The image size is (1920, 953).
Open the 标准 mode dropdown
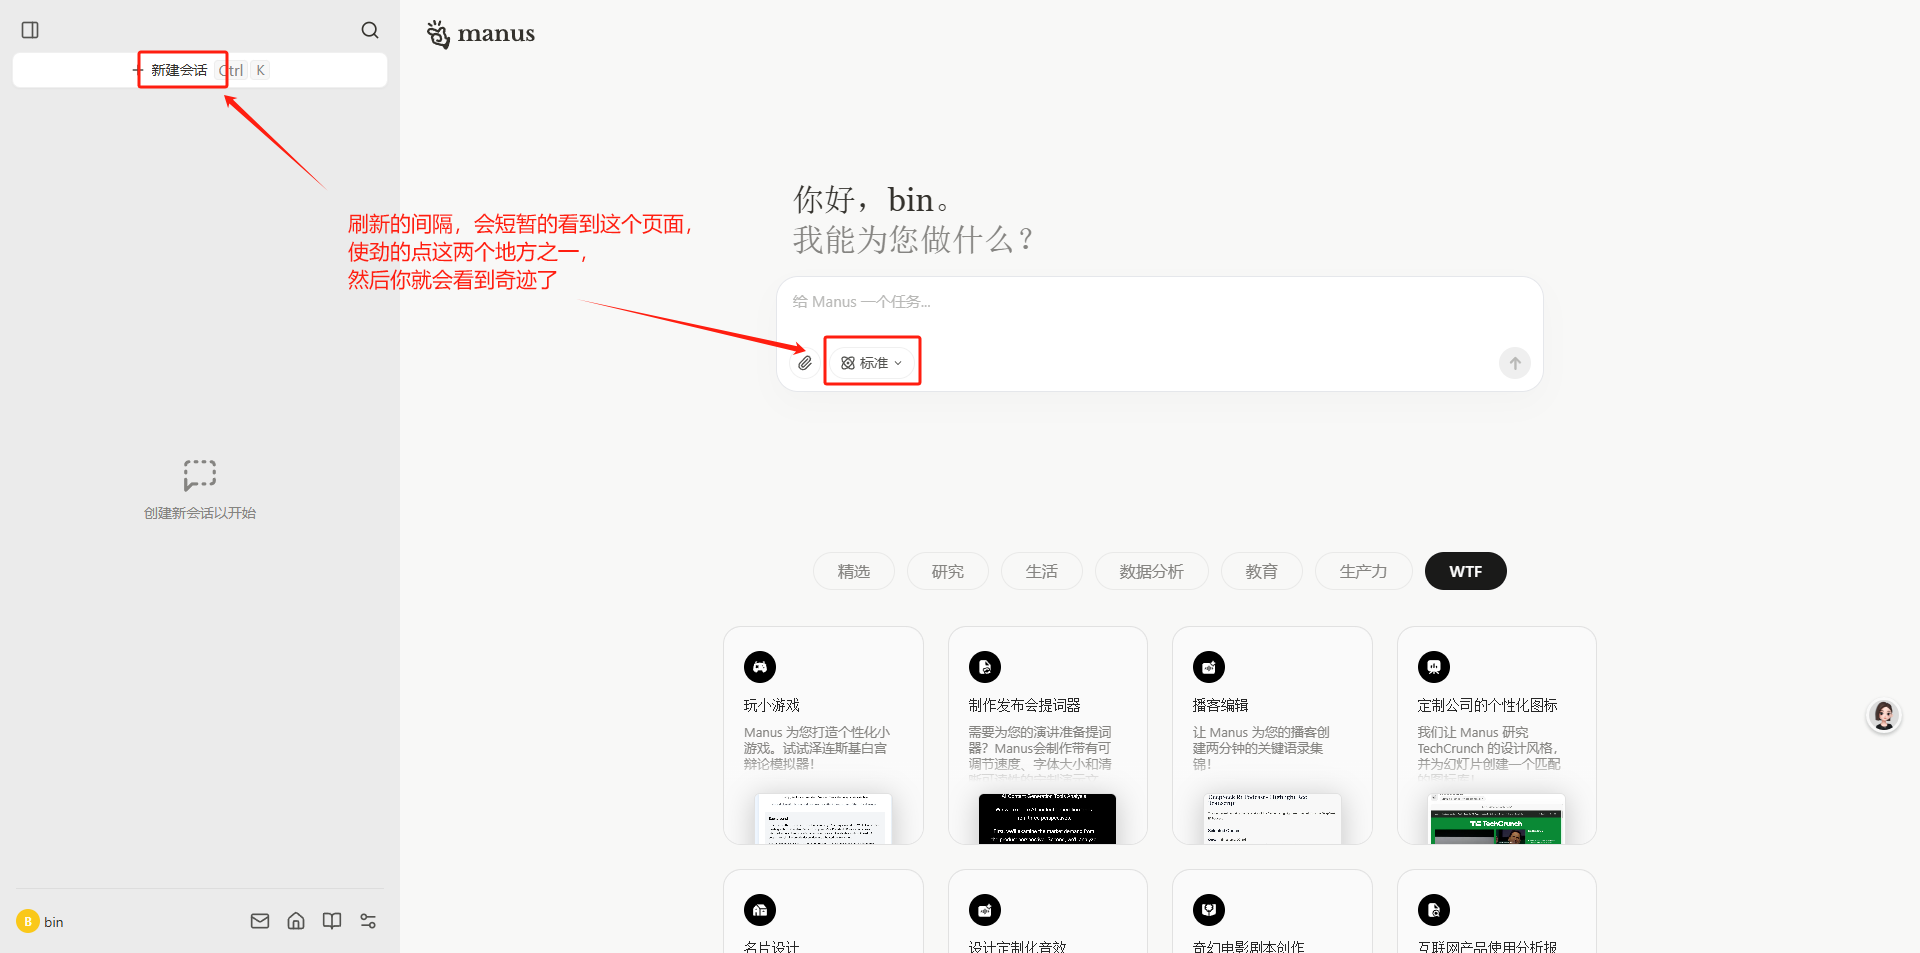click(872, 363)
